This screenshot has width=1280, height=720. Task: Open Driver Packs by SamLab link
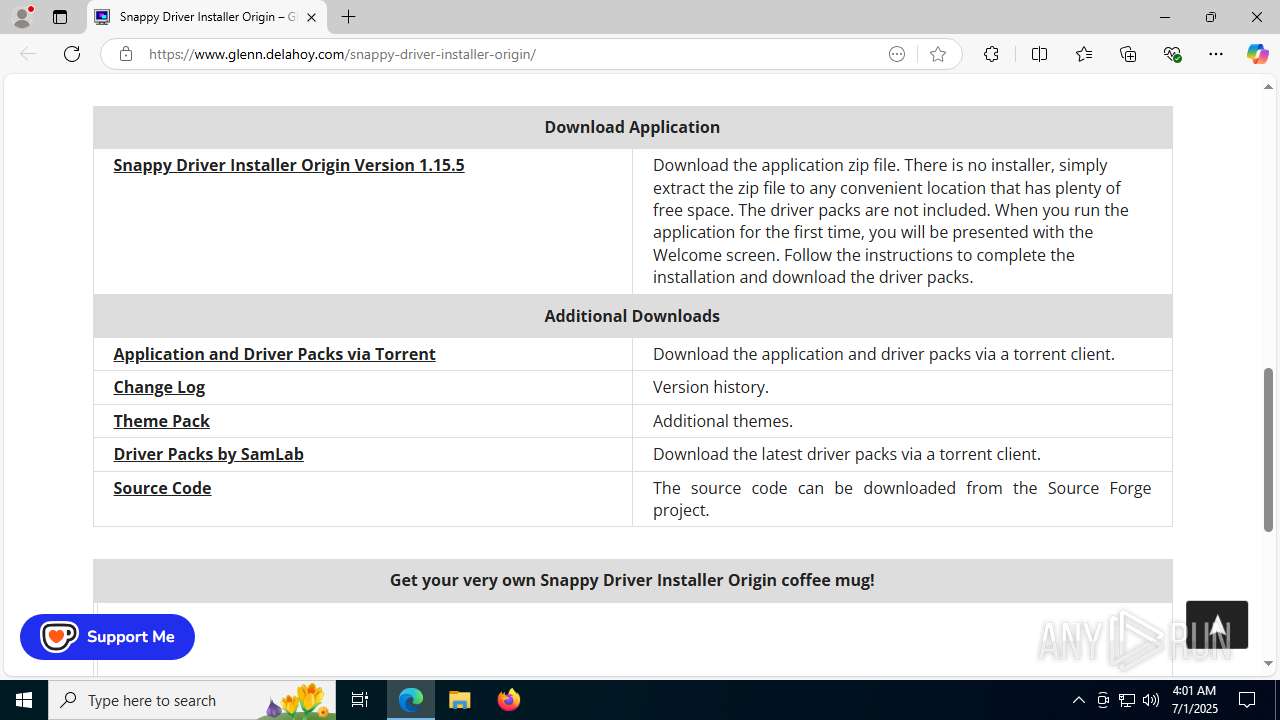[x=208, y=454]
